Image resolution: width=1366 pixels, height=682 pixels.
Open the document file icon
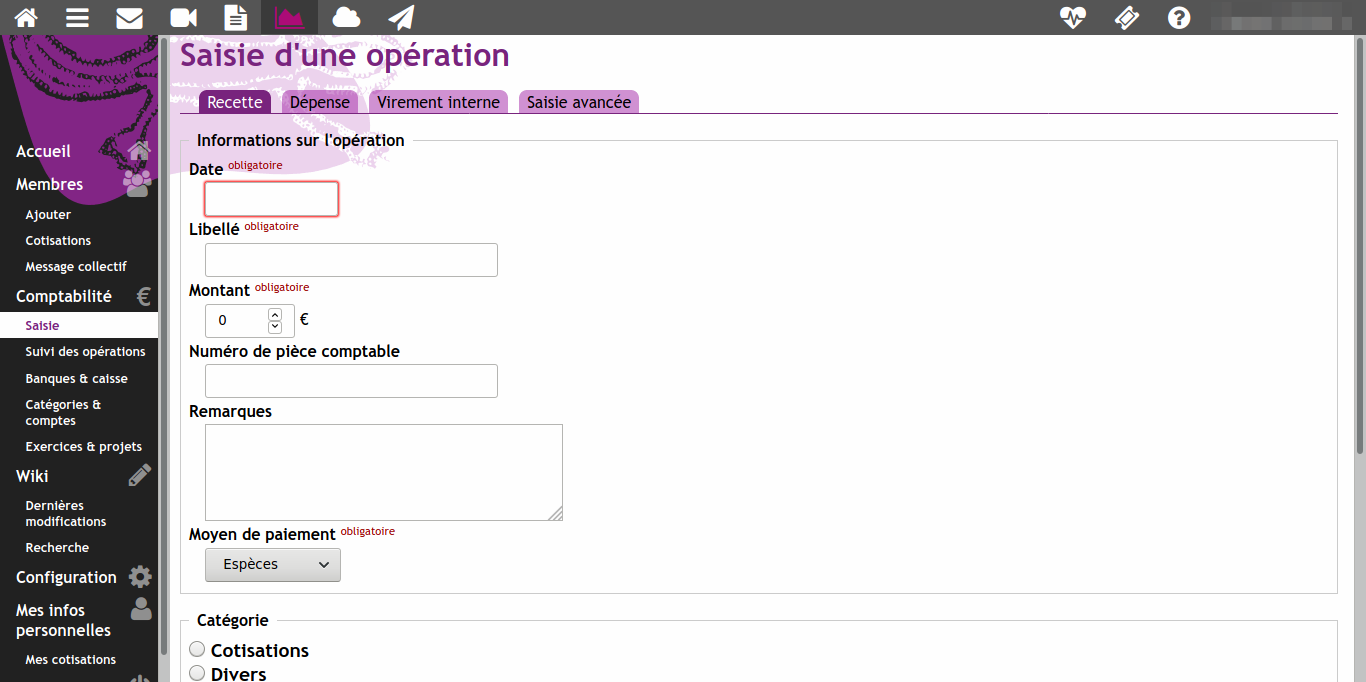[235, 17]
